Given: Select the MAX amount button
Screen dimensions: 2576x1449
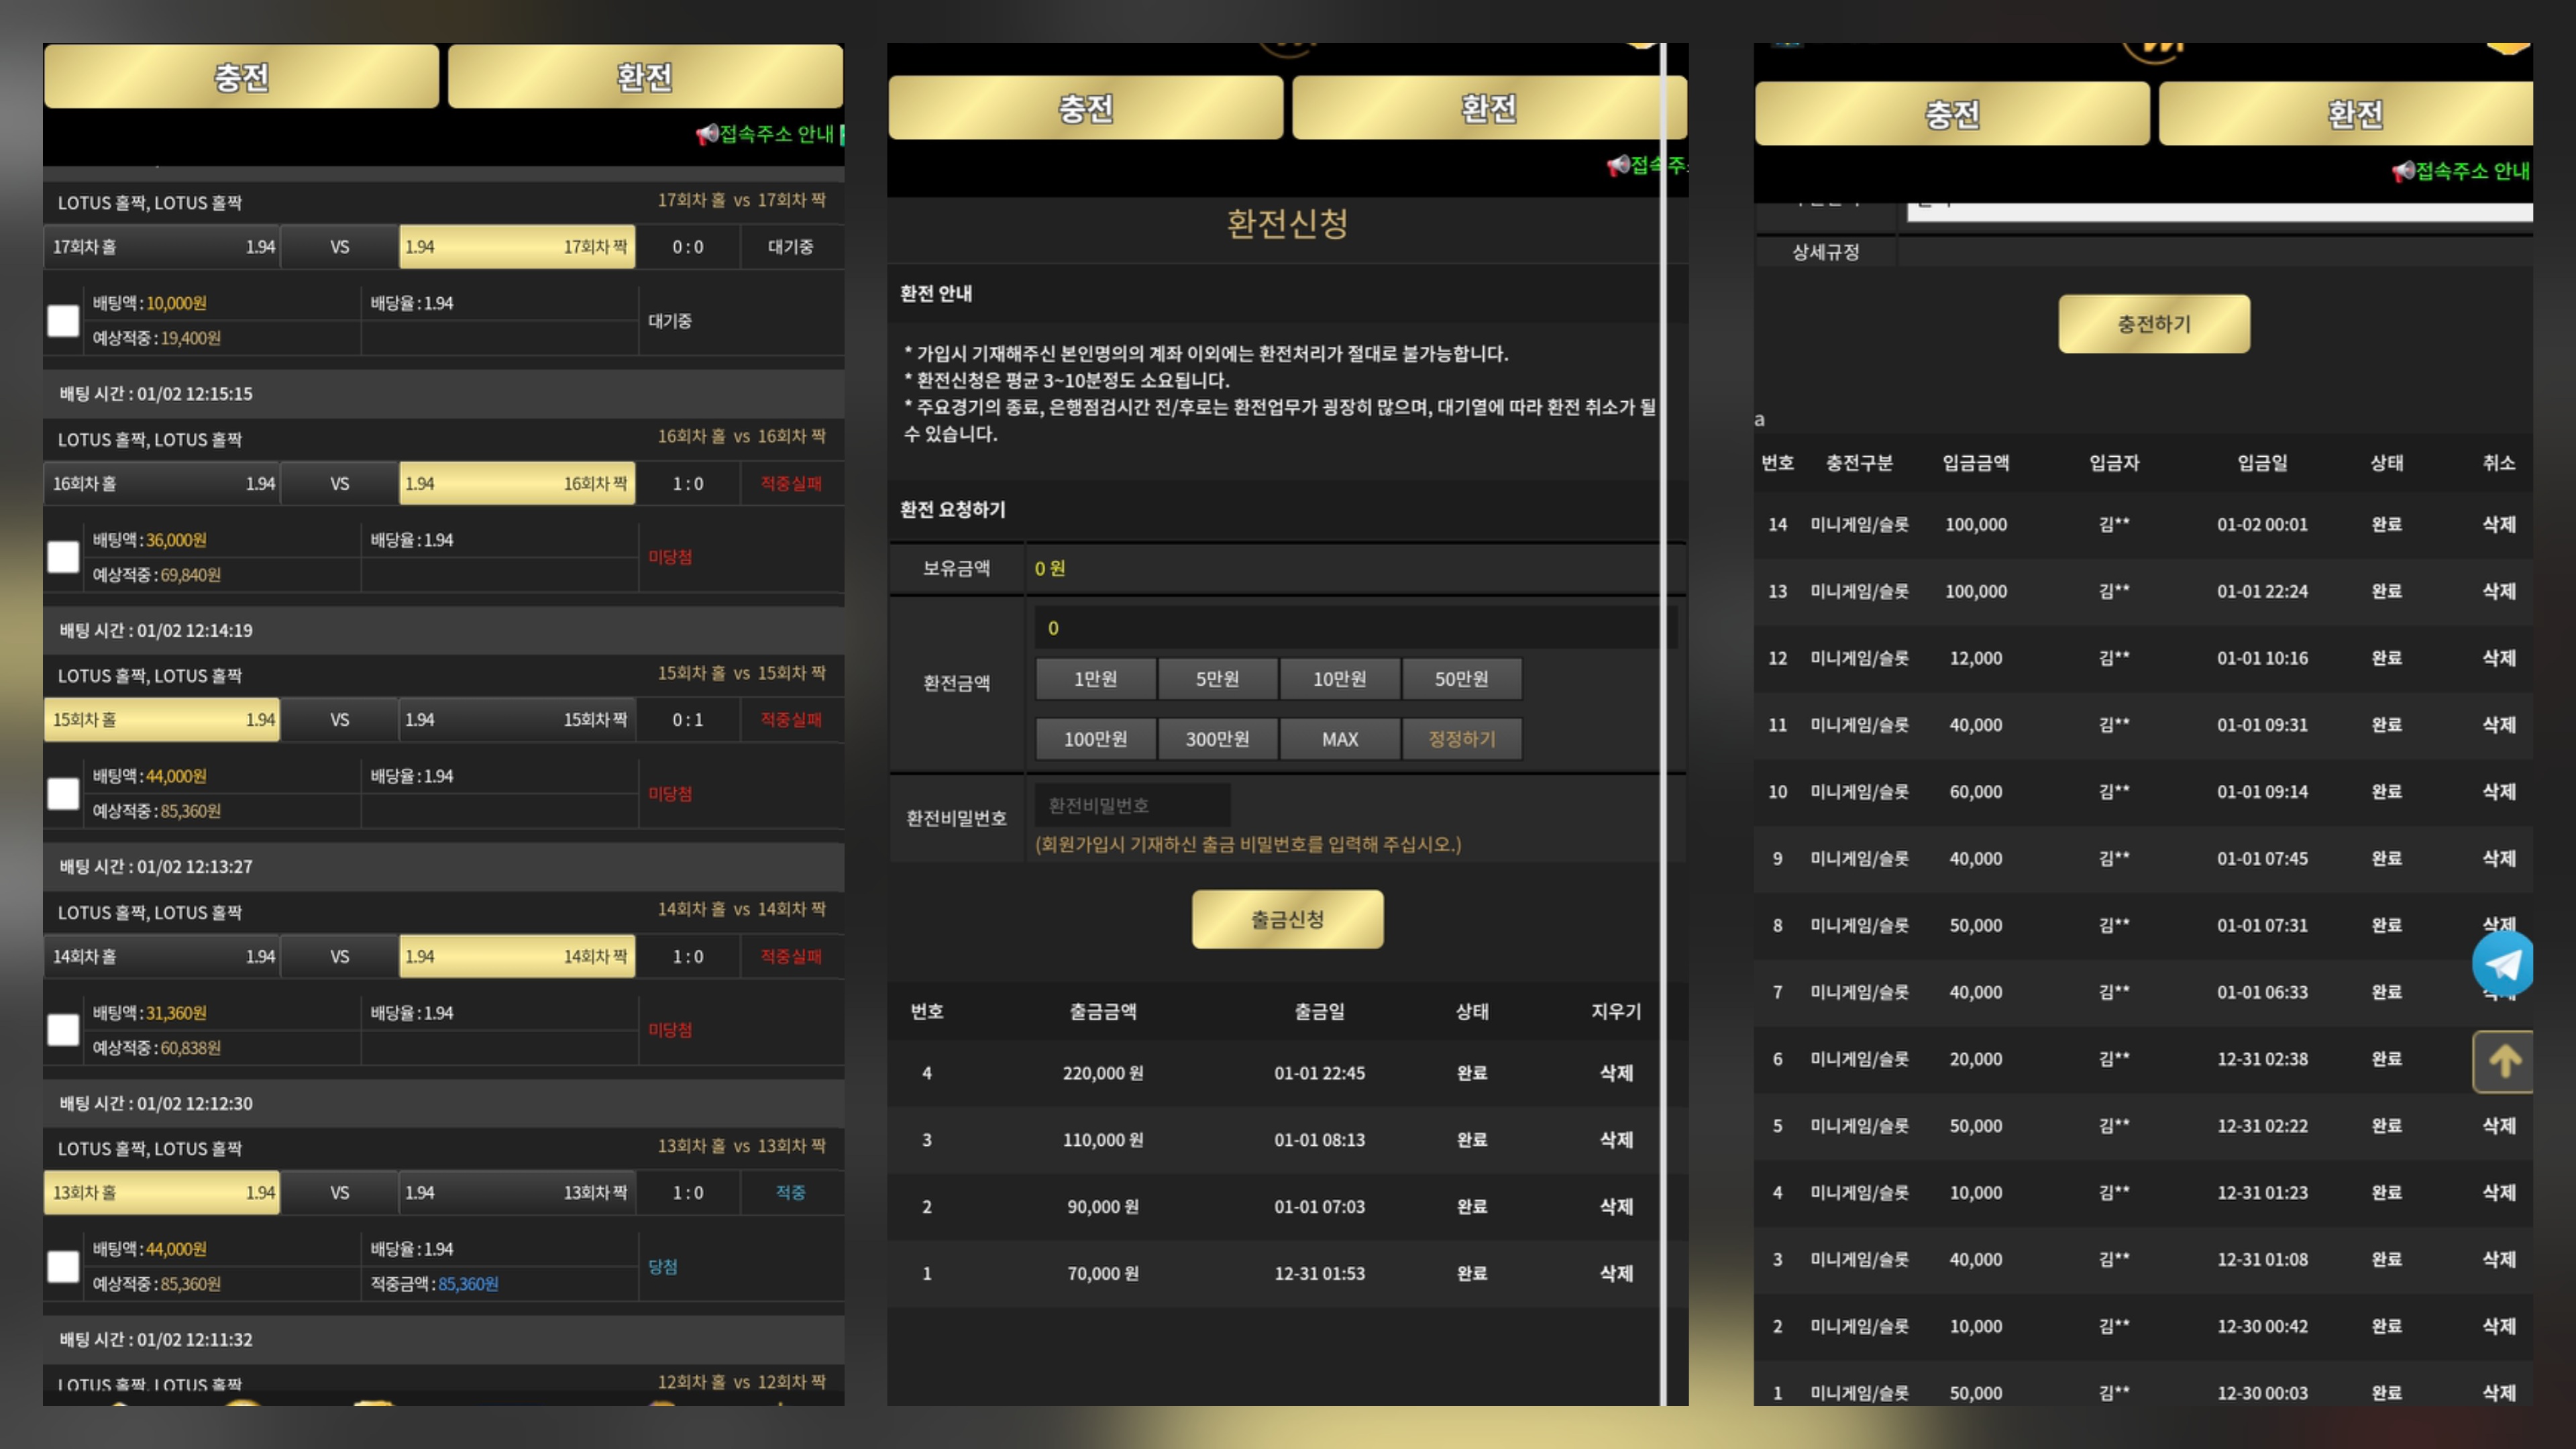Looking at the screenshot, I should [1339, 739].
